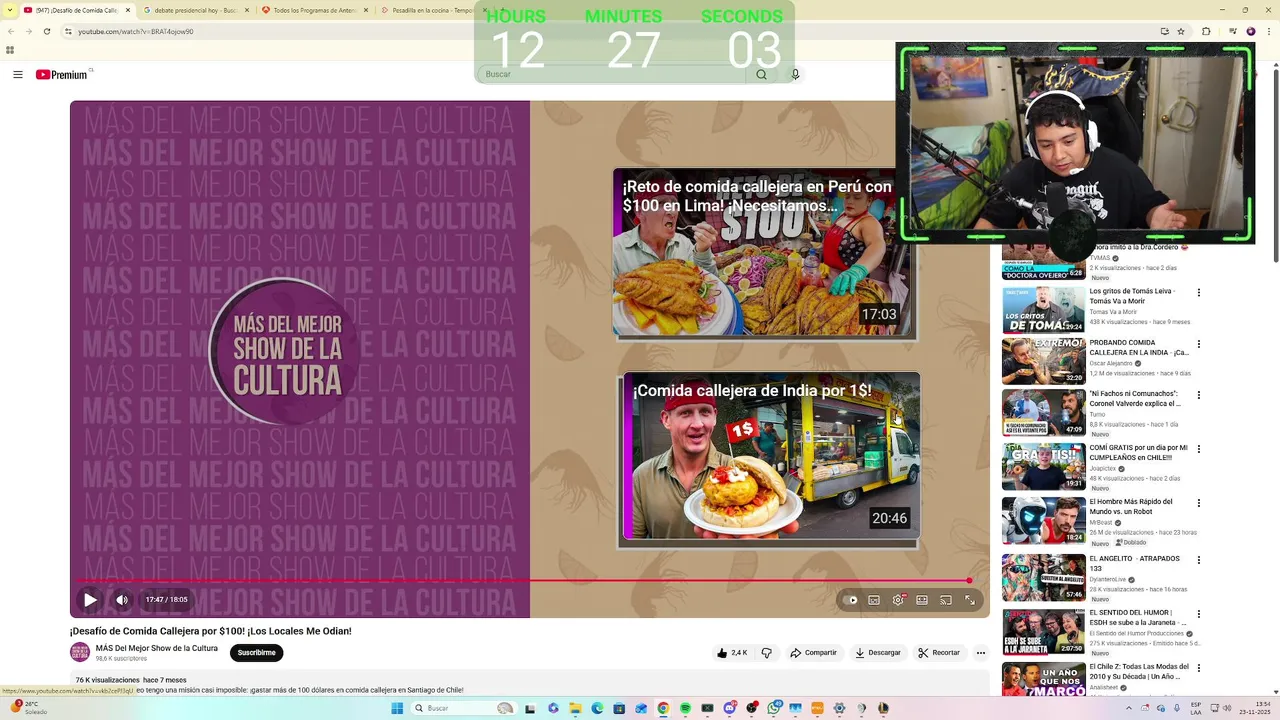
Task: Open Chrome extensions puzzle icon
Action: pos(1206,31)
